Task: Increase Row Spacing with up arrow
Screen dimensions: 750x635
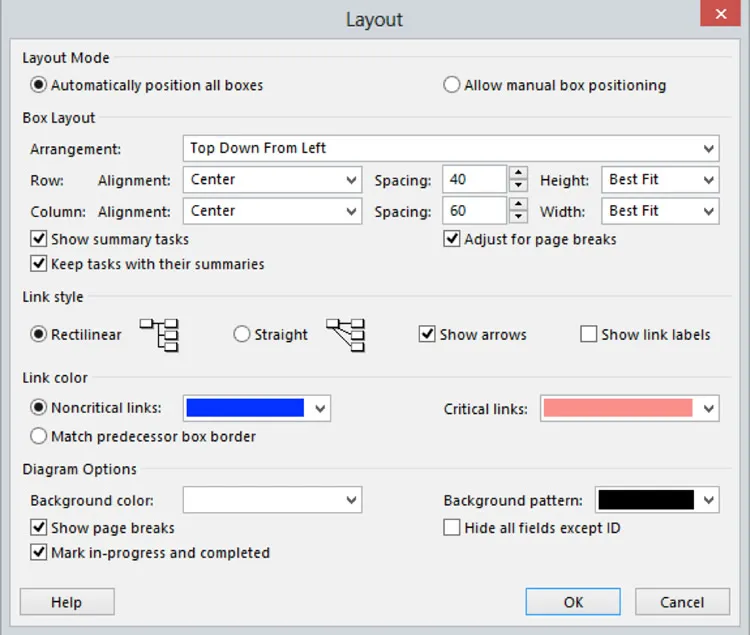Action: coord(518,174)
